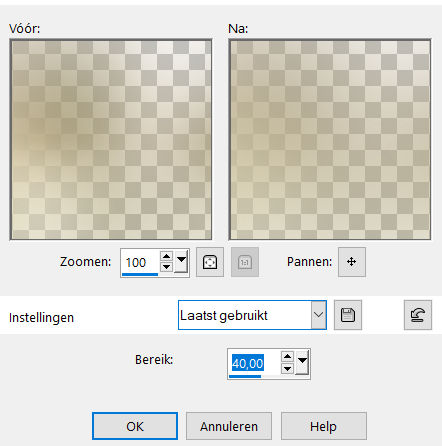Screen dimensions: 442x446
Task: Expand the Laatst gebruikt presets dropdown
Action: click(x=318, y=315)
